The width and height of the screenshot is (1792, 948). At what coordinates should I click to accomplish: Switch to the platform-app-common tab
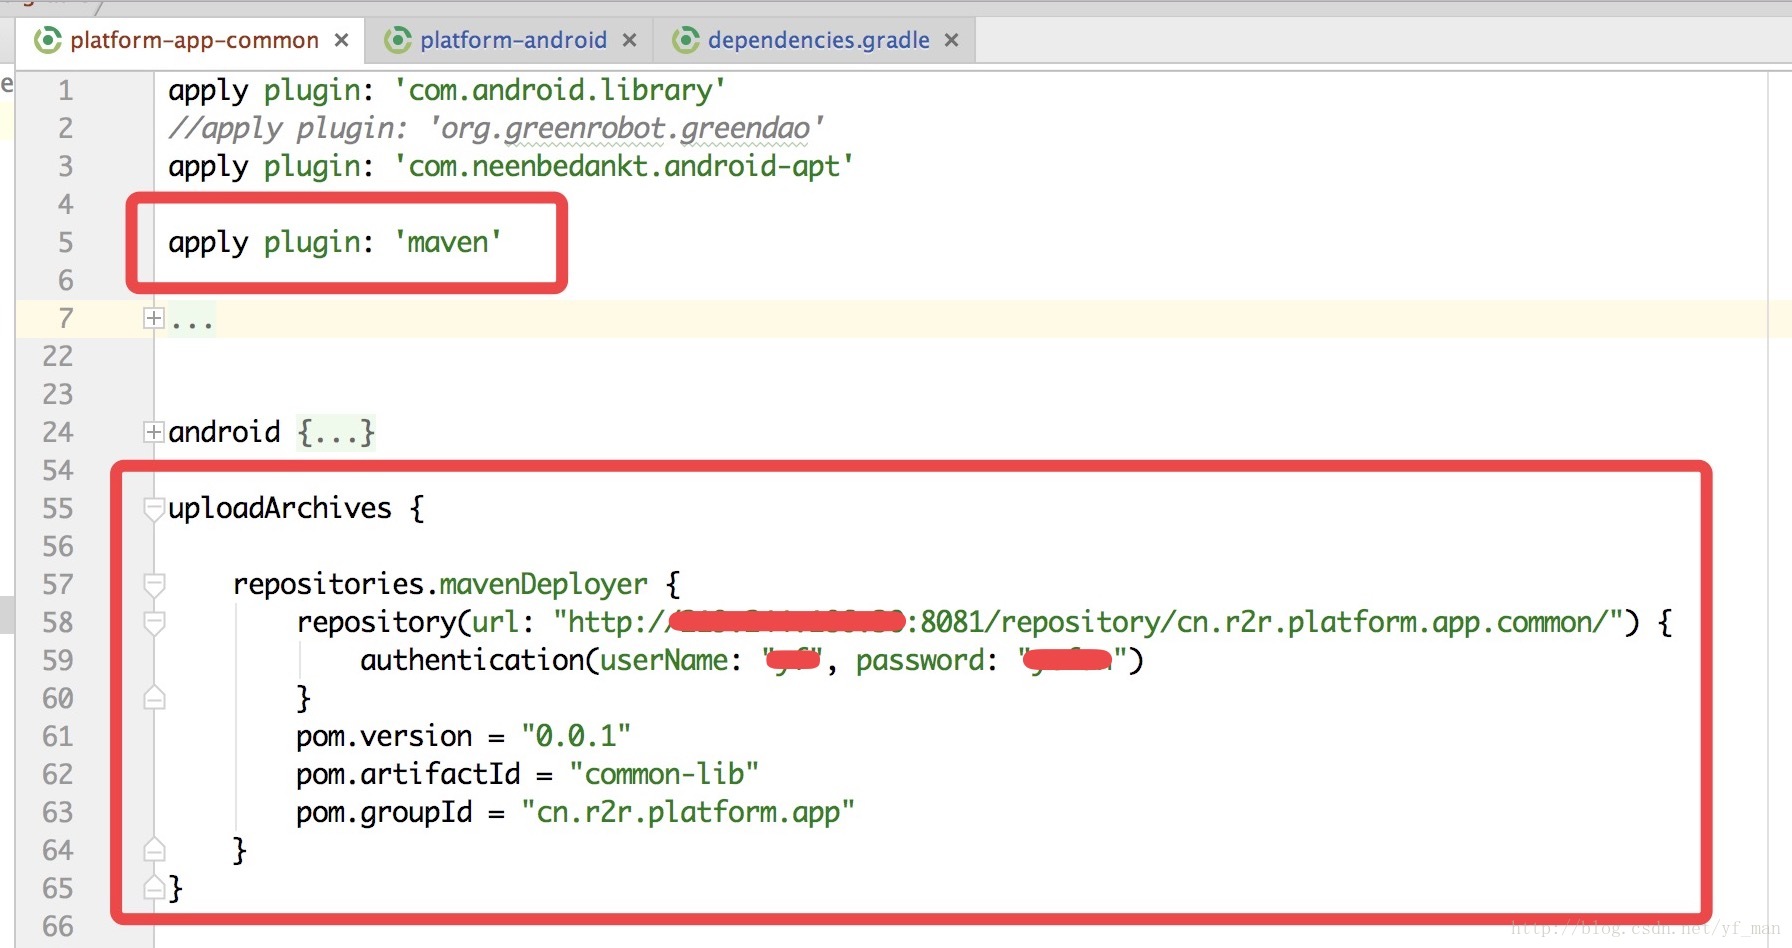point(194,40)
